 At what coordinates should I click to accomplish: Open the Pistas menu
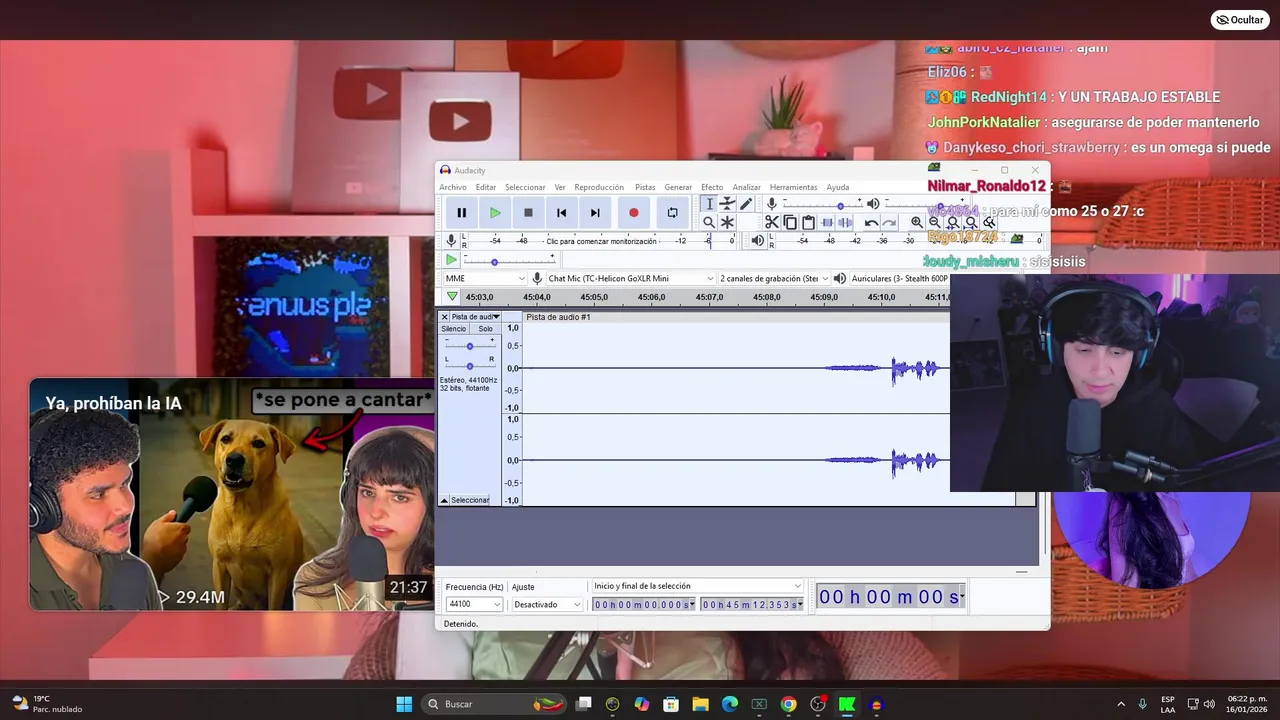pyautogui.click(x=645, y=187)
